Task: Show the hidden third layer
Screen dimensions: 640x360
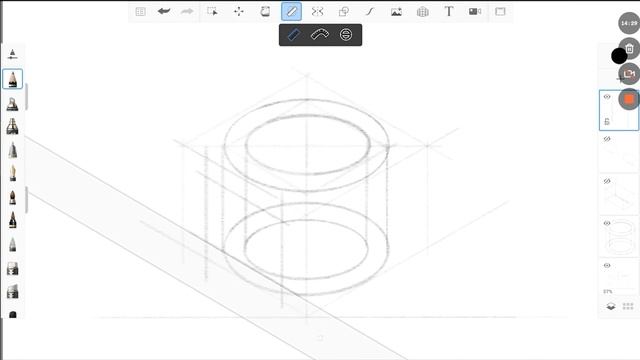Action: (607, 181)
